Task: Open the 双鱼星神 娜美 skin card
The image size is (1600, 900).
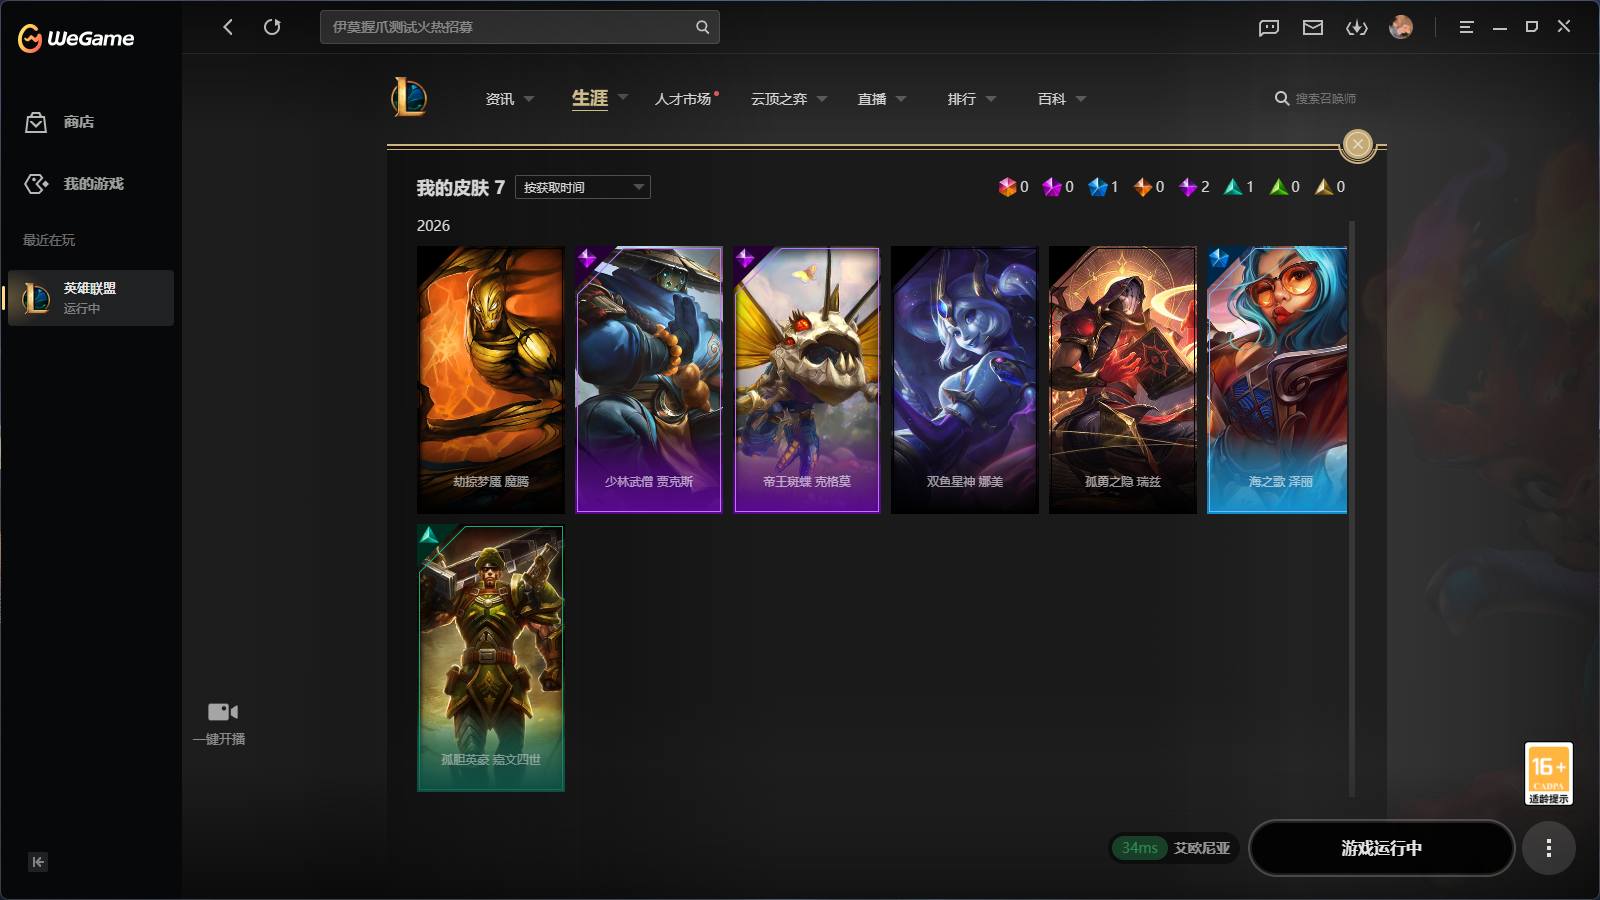Action: click(x=965, y=380)
